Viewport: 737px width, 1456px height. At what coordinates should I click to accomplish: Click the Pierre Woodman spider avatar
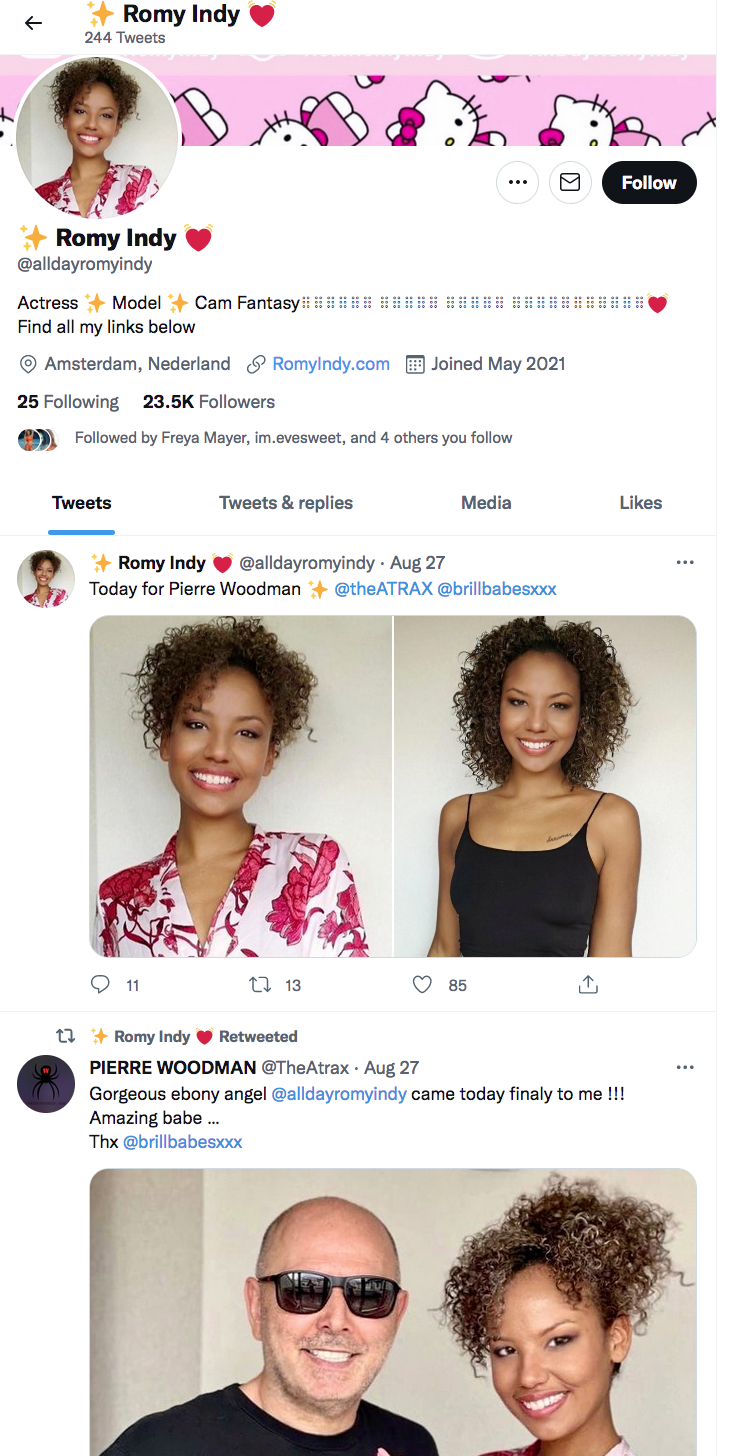point(46,1084)
